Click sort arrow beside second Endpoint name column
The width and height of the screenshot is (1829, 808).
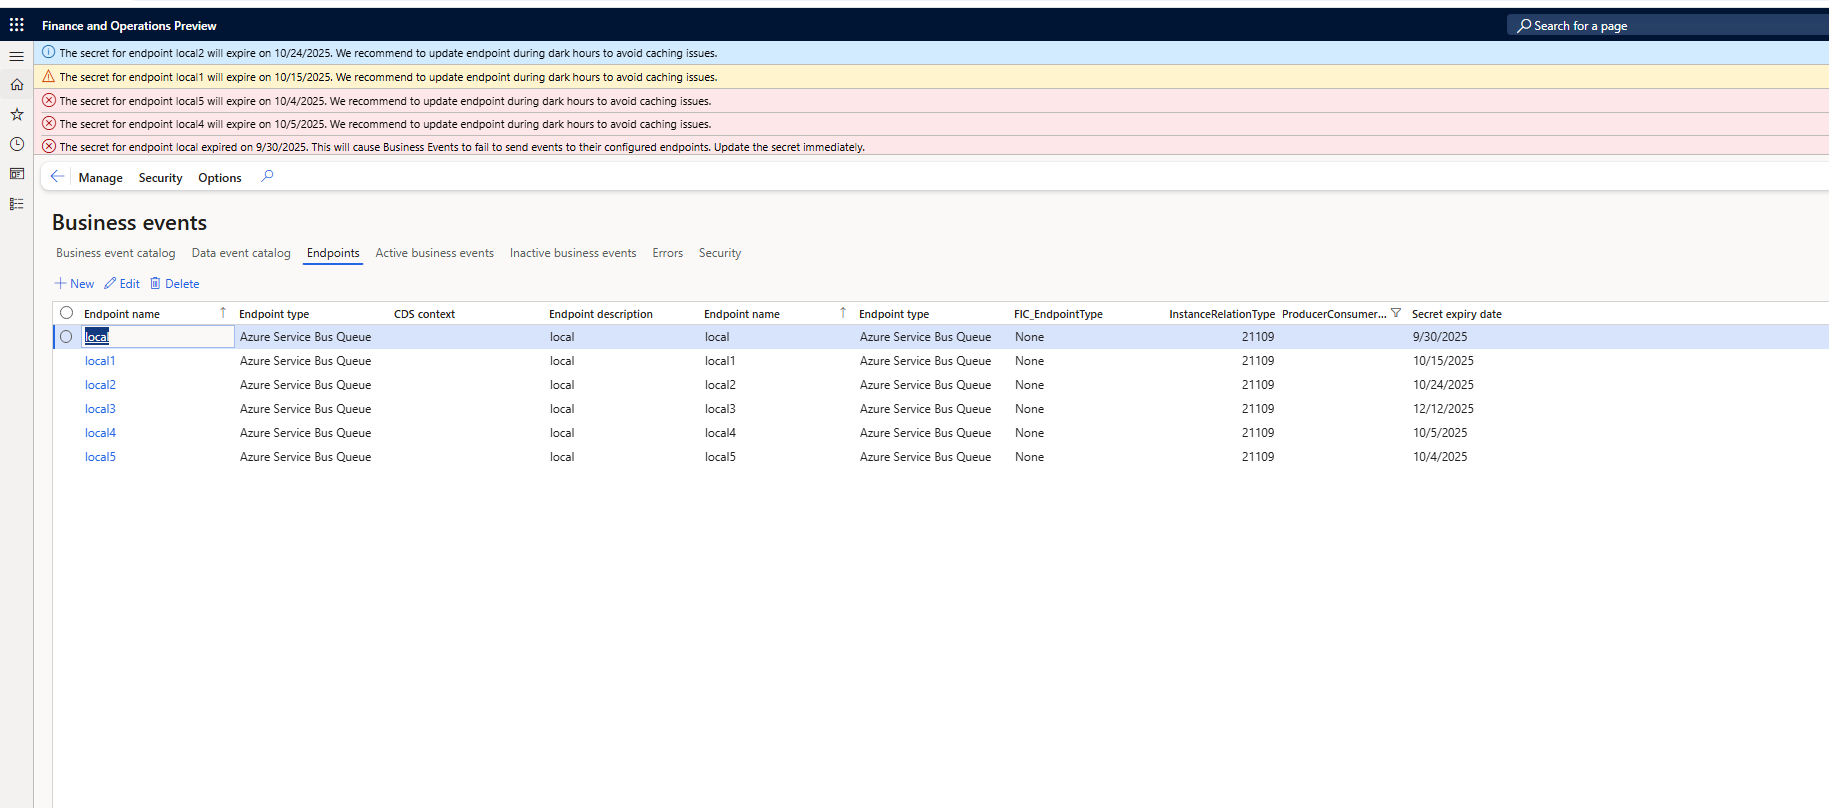tap(843, 313)
